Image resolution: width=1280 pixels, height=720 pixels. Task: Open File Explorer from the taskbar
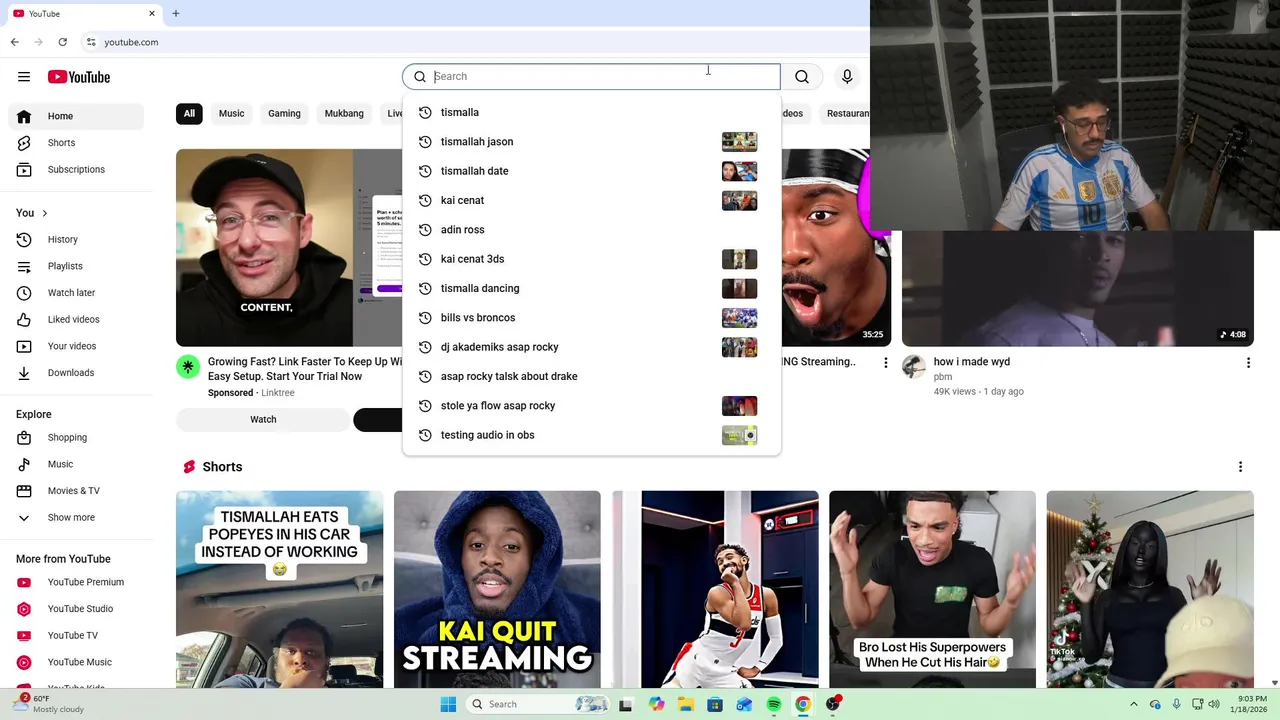click(685, 704)
